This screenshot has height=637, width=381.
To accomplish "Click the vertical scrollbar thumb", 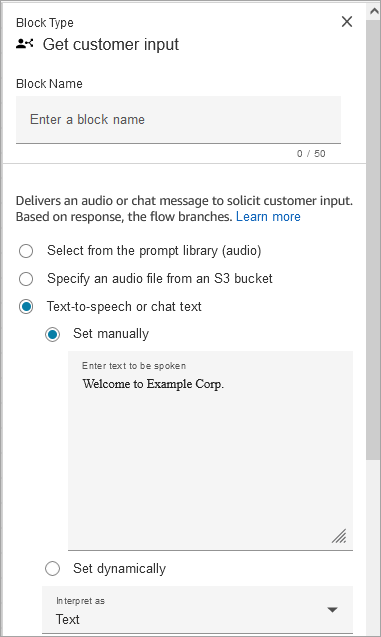I will [x=372, y=240].
